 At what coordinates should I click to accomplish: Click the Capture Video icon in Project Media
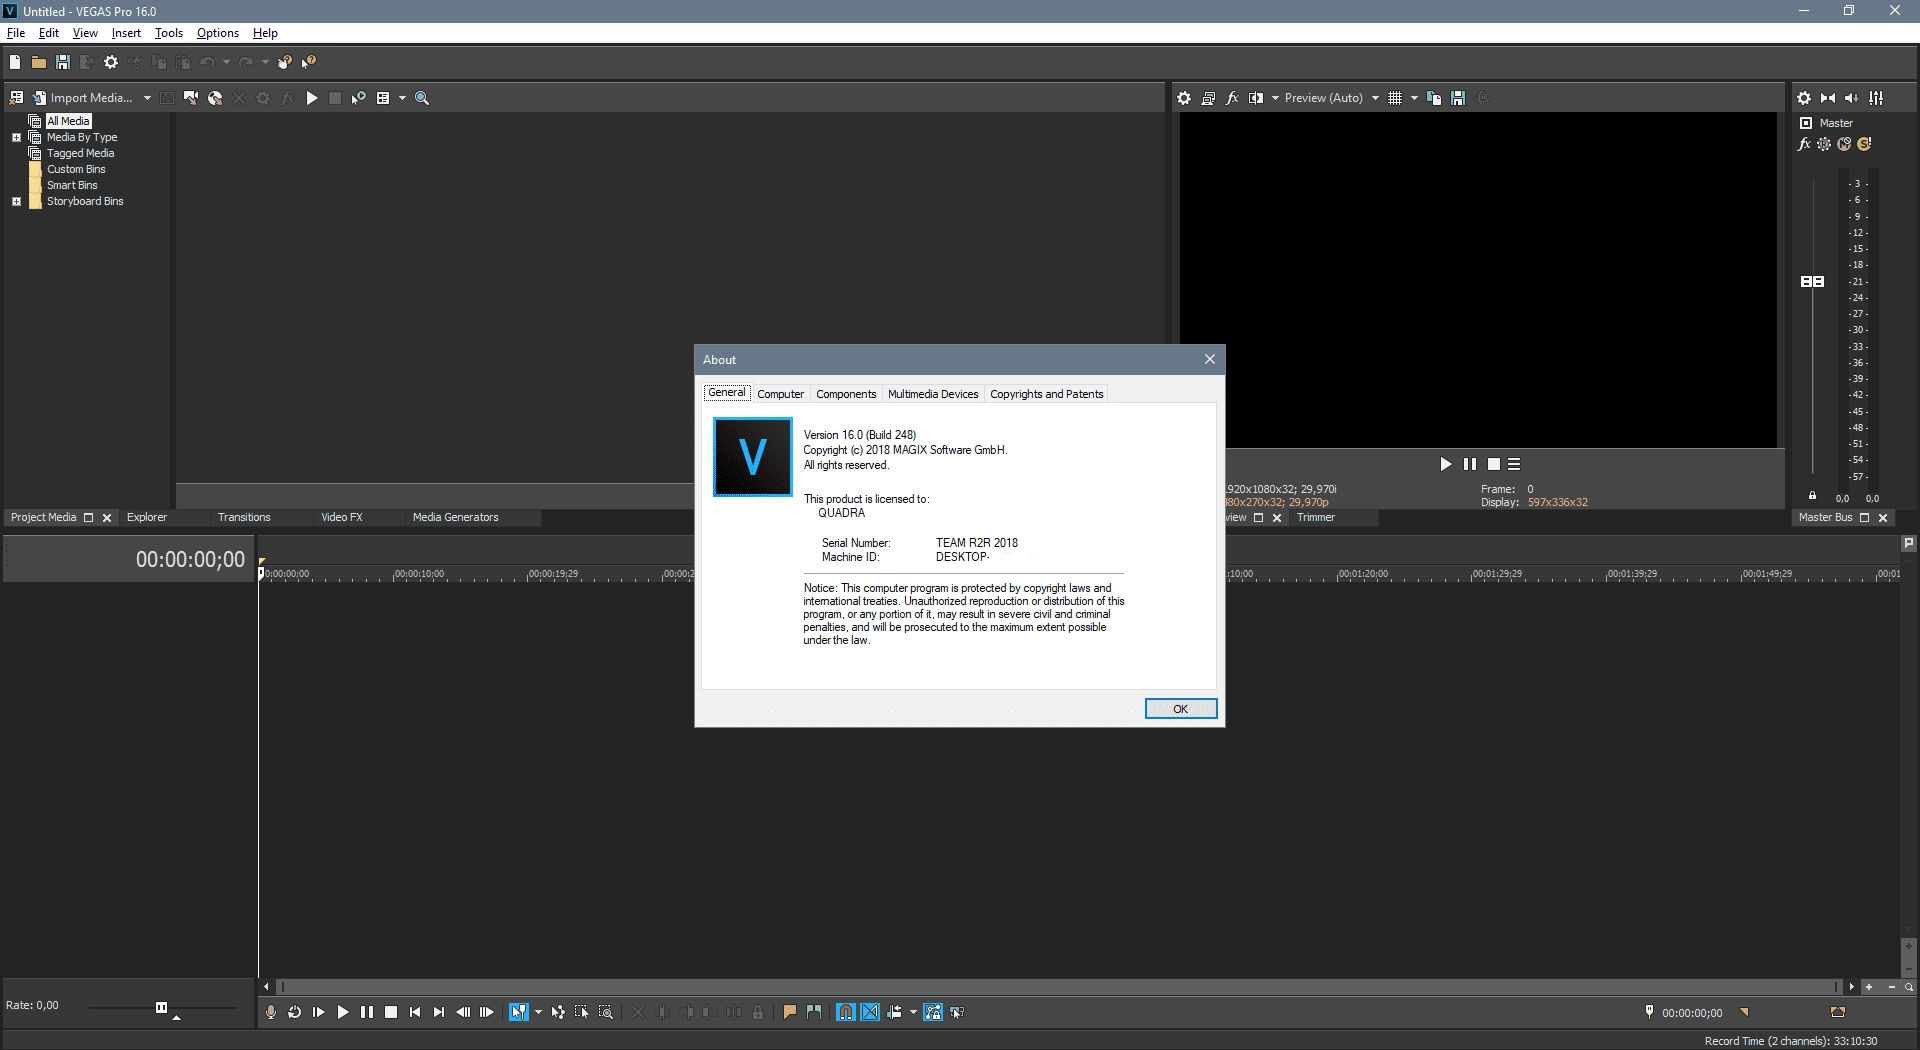tap(190, 98)
